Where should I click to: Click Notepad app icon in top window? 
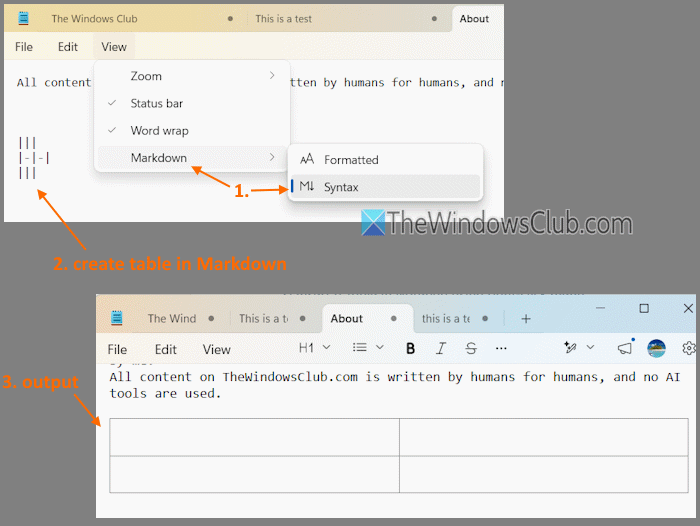[x=23, y=18]
